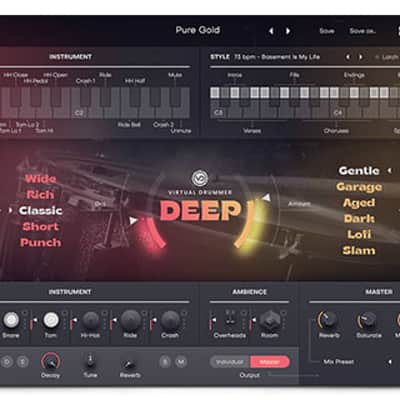Click the E button left of Decay
The width and height of the screenshot is (400, 400).
coord(23,361)
